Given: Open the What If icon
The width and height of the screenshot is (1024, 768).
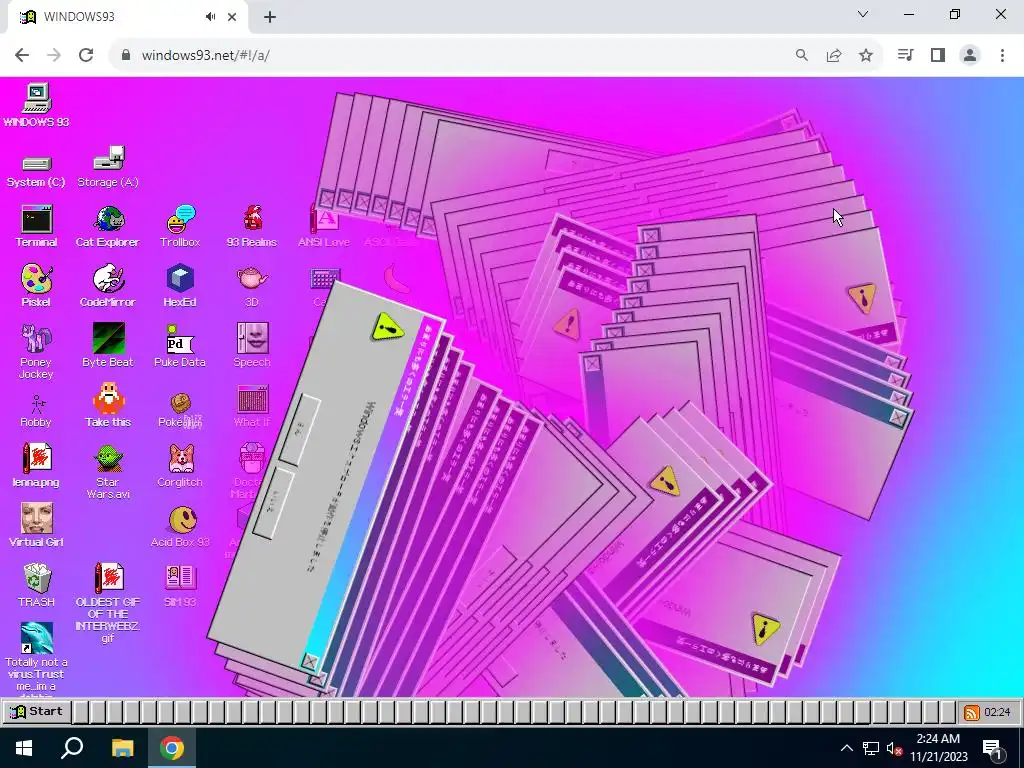Looking at the screenshot, I should click(252, 399).
